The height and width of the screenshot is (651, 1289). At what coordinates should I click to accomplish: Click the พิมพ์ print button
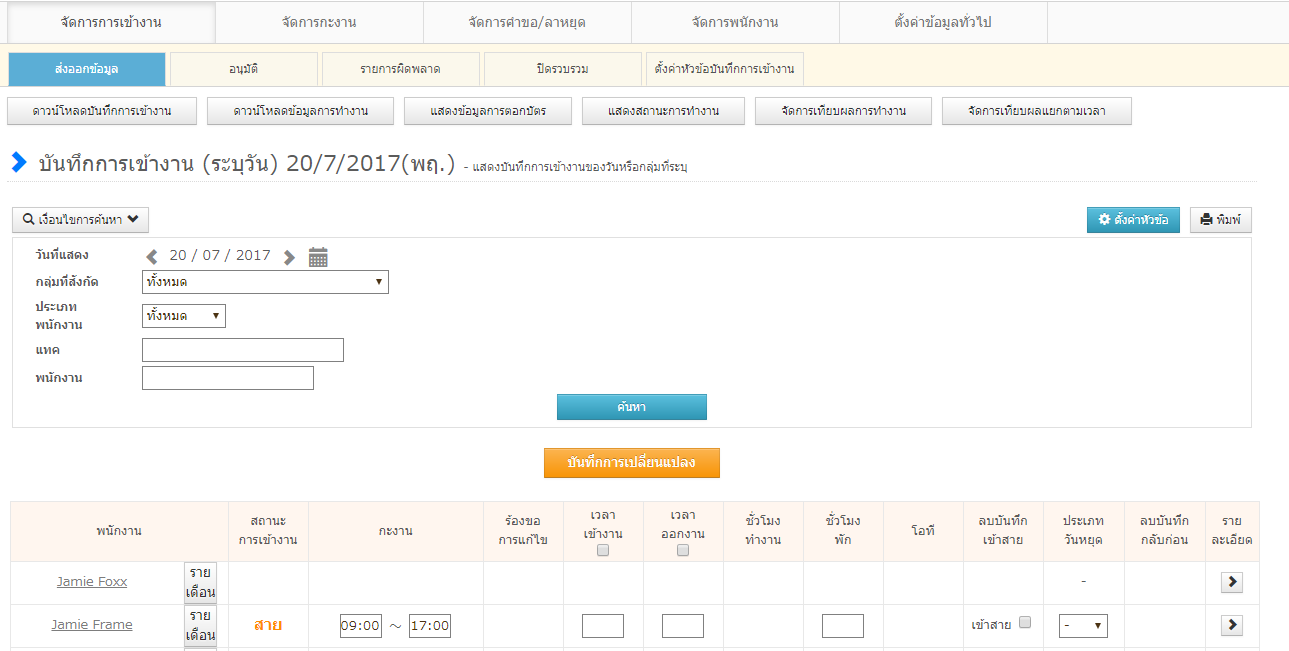(1220, 220)
